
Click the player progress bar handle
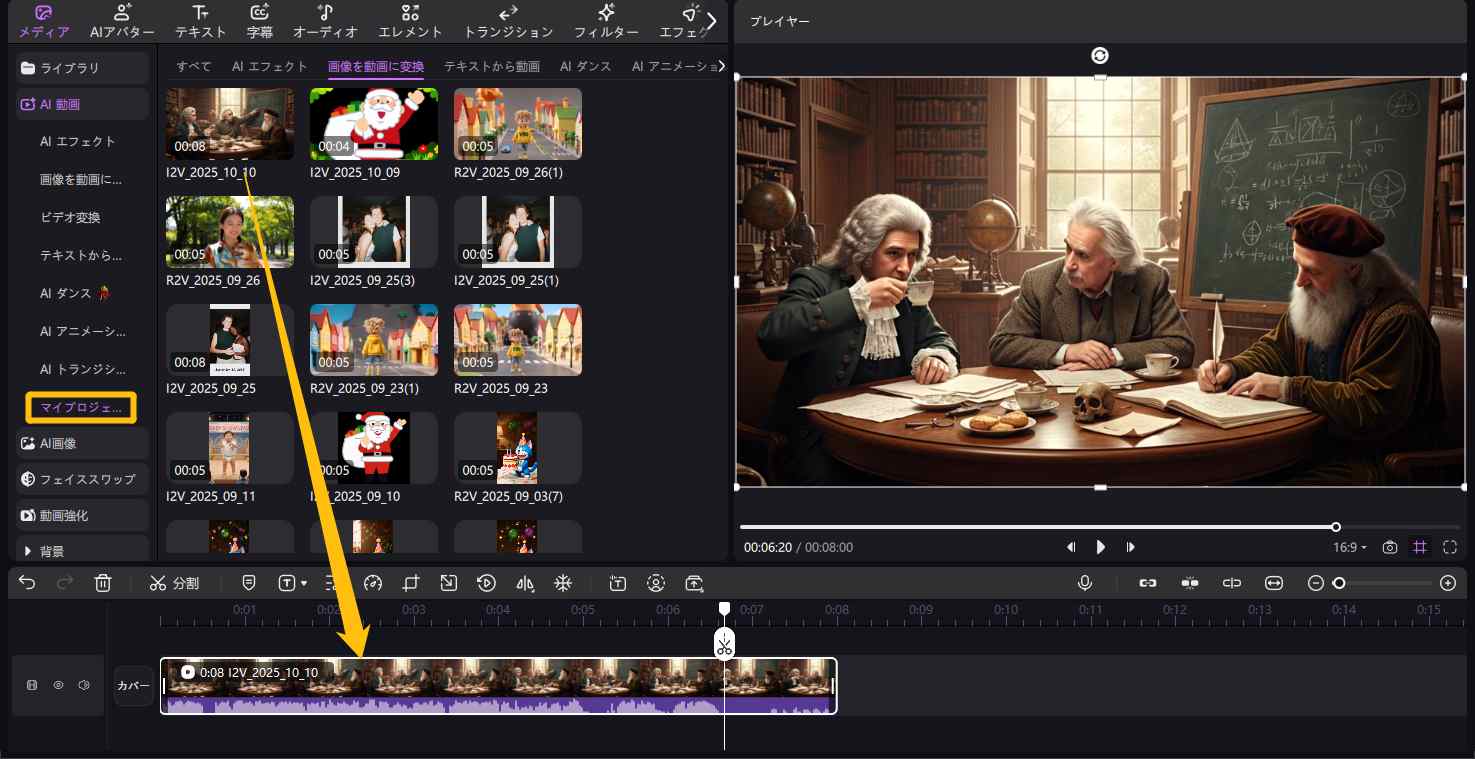pyautogui.click(x=1336, y=527)
